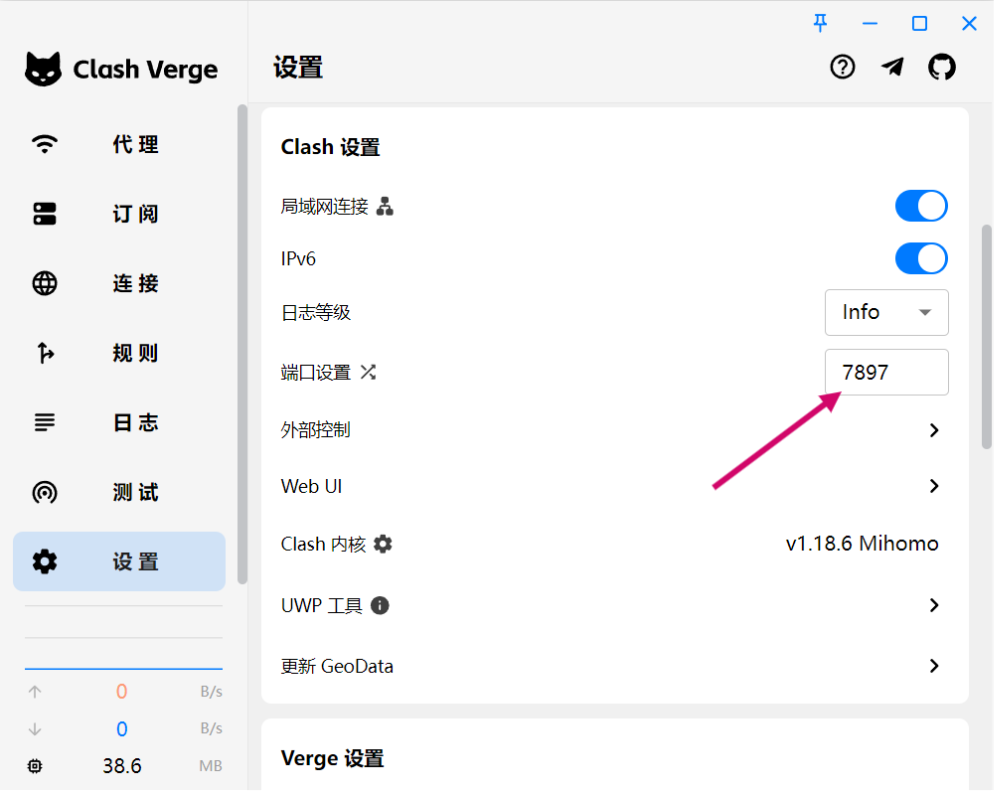Expand the 外部控制 chevron

(x=934, y=431)
